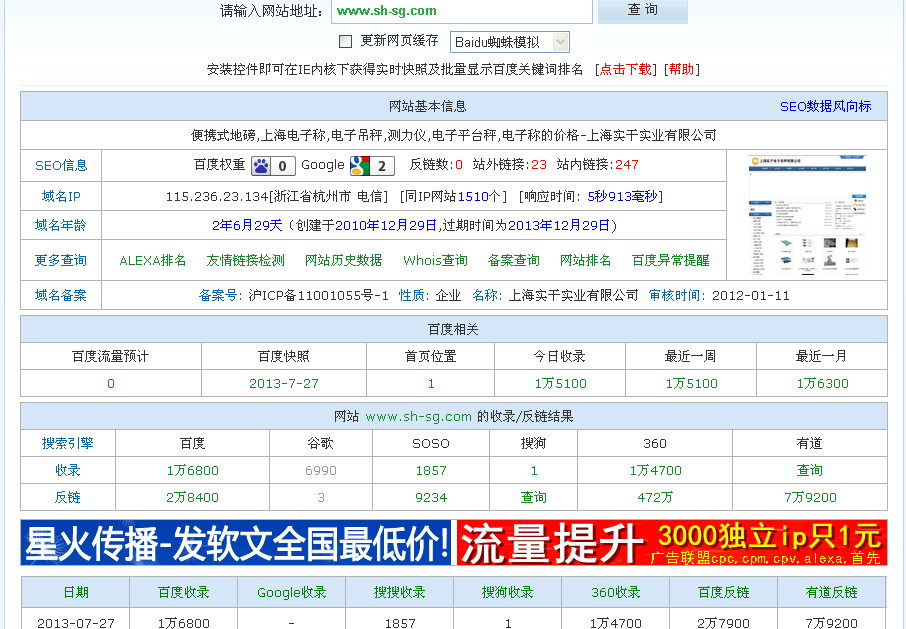This screenshot has height=629, width=906.
Task: Click Baidu traffic estimate value 0
Action: 111,384
